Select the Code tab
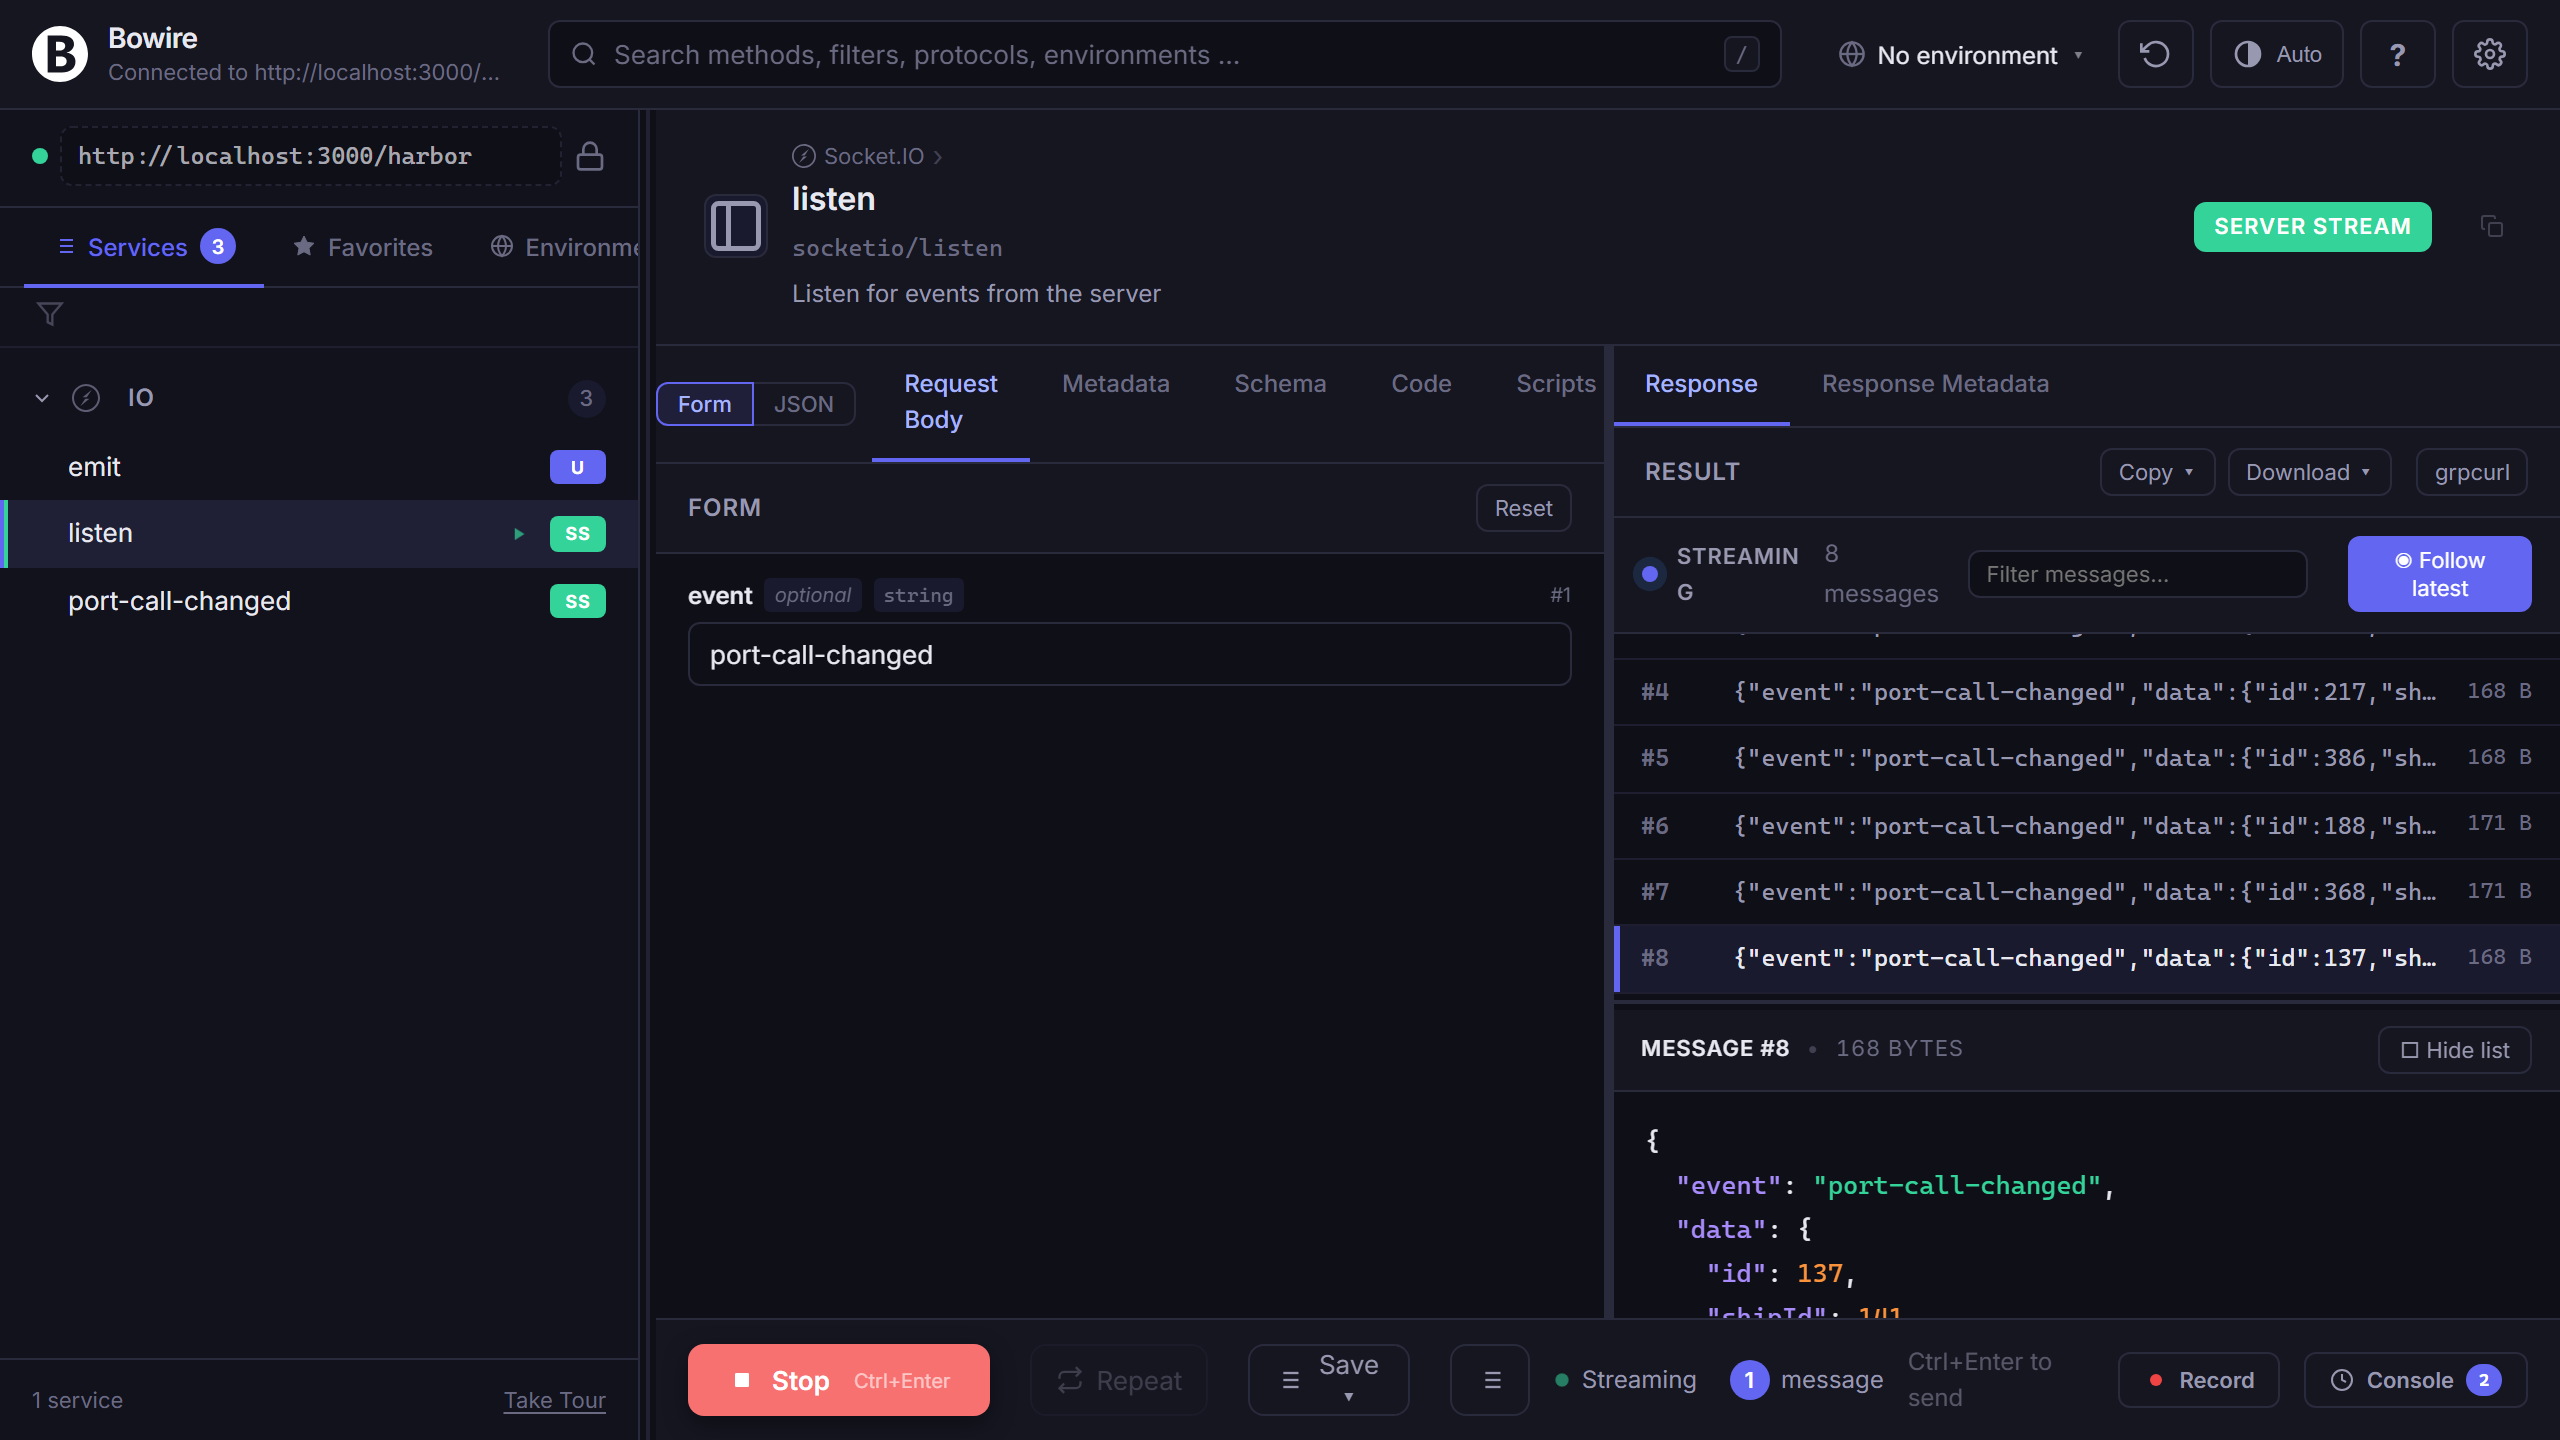Viewport: 2560px width, 1440px height. [1421, 384]
